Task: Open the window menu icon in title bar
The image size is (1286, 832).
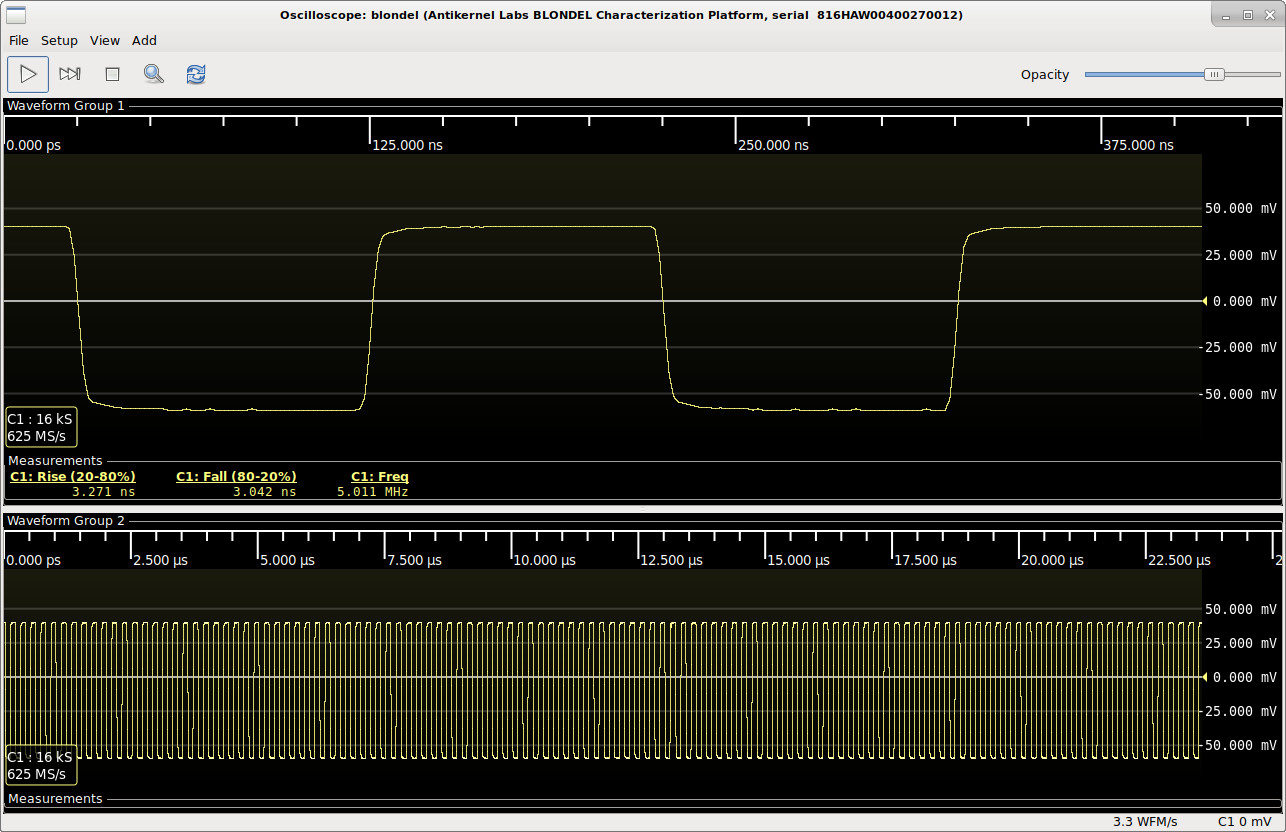Action: pos(16,14)
